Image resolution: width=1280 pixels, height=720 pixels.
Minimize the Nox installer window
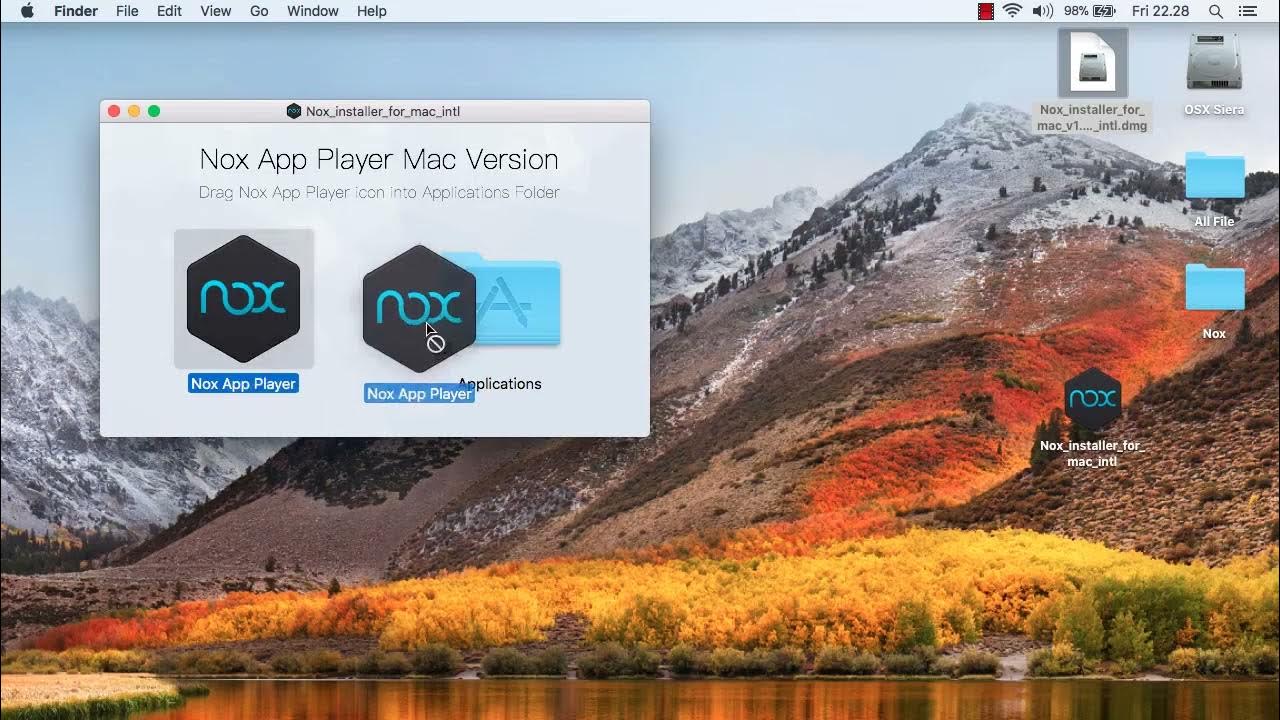coord(134,111)
